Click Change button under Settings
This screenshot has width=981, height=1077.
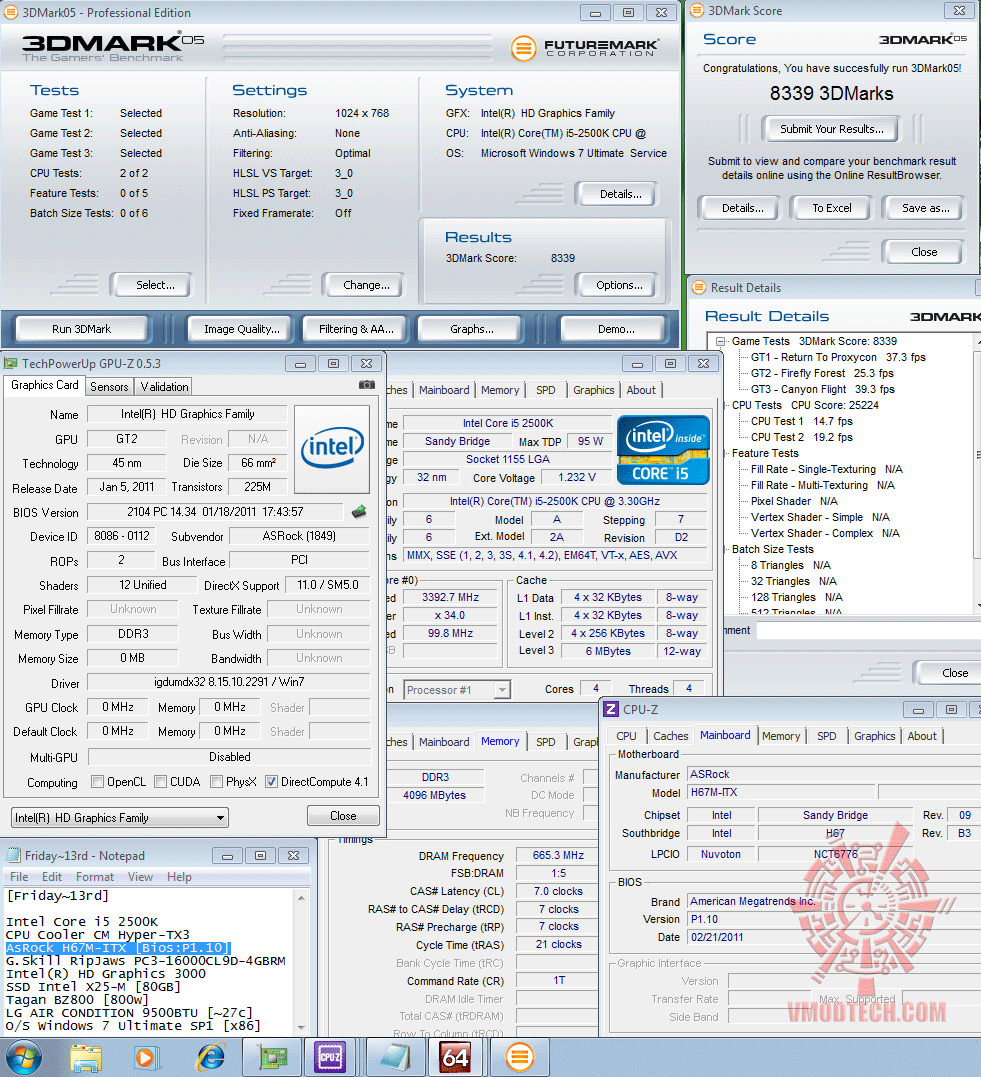coord(366,285)
